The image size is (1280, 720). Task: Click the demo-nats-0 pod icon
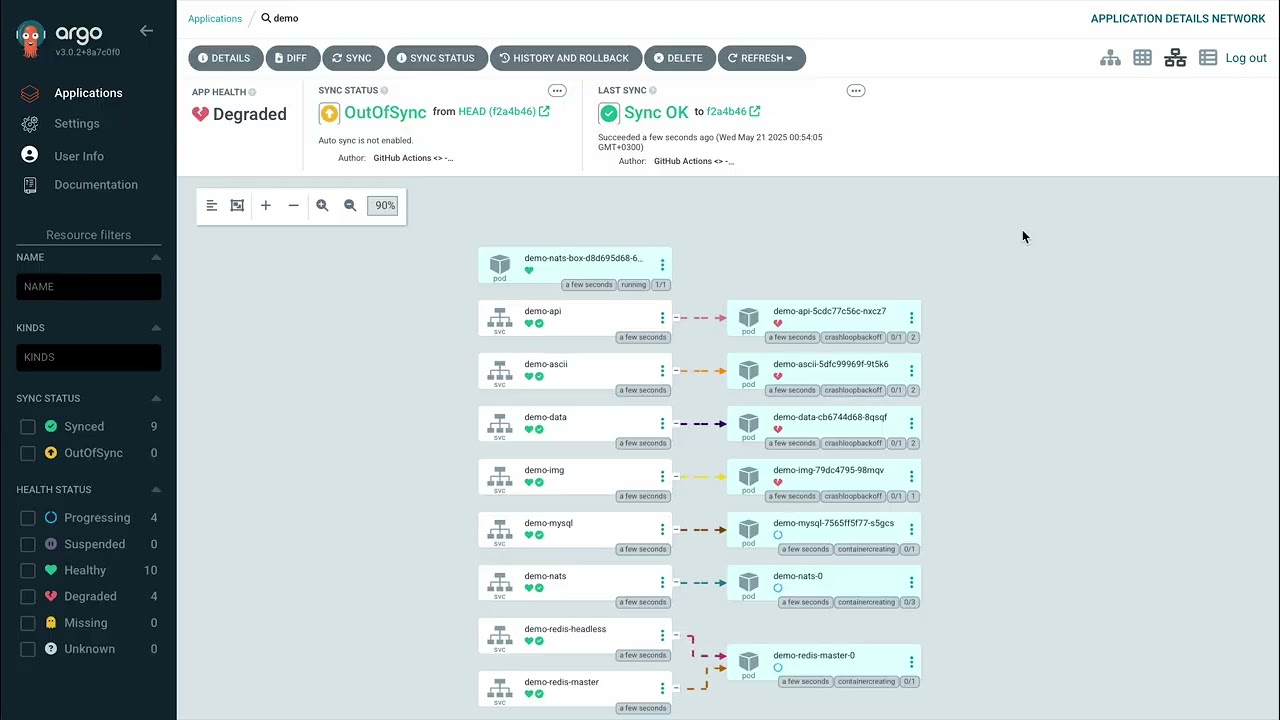click(748, 583)
